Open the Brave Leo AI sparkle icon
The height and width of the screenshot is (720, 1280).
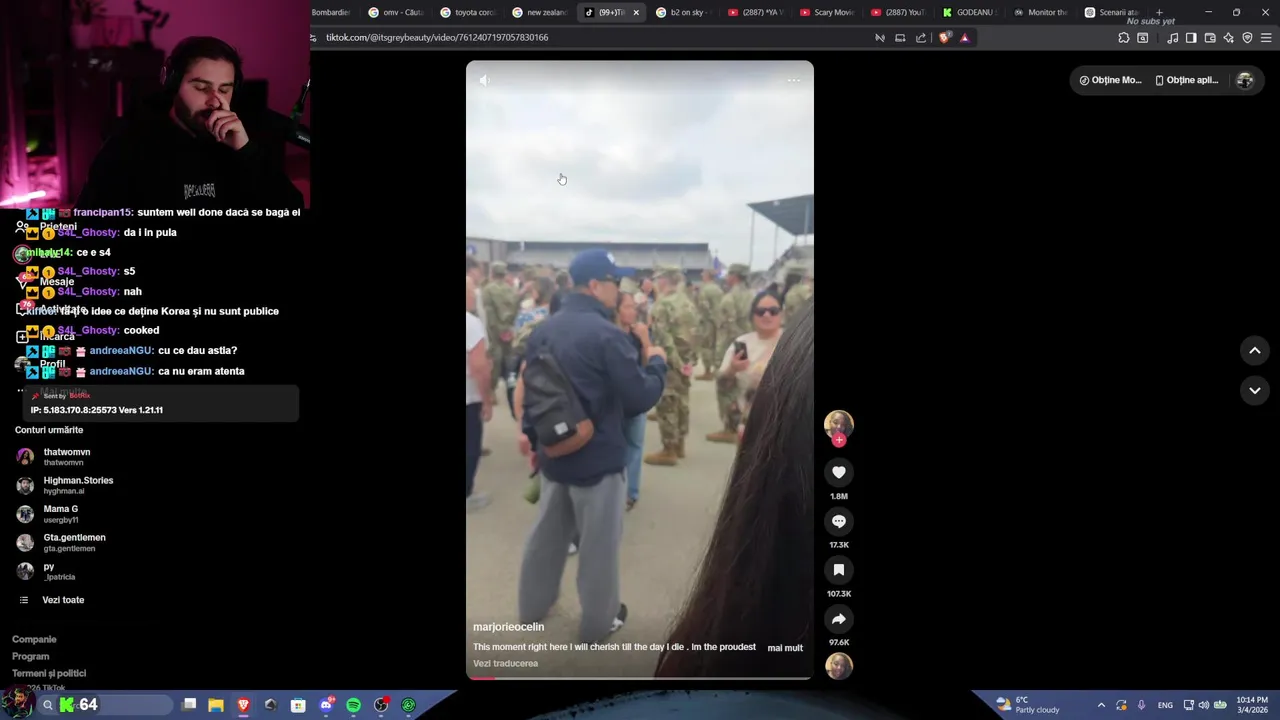point(1229,38)
